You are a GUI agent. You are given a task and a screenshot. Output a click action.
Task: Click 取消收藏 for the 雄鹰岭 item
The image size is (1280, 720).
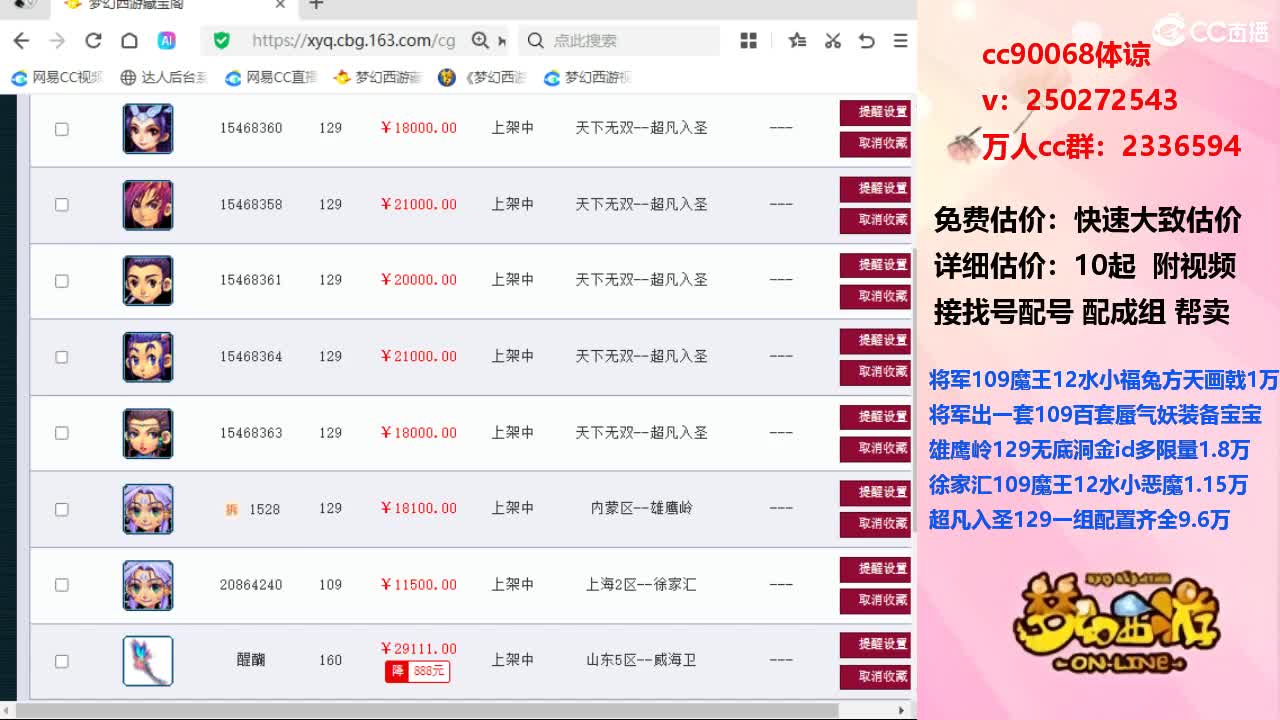click(x=876, y=524)
